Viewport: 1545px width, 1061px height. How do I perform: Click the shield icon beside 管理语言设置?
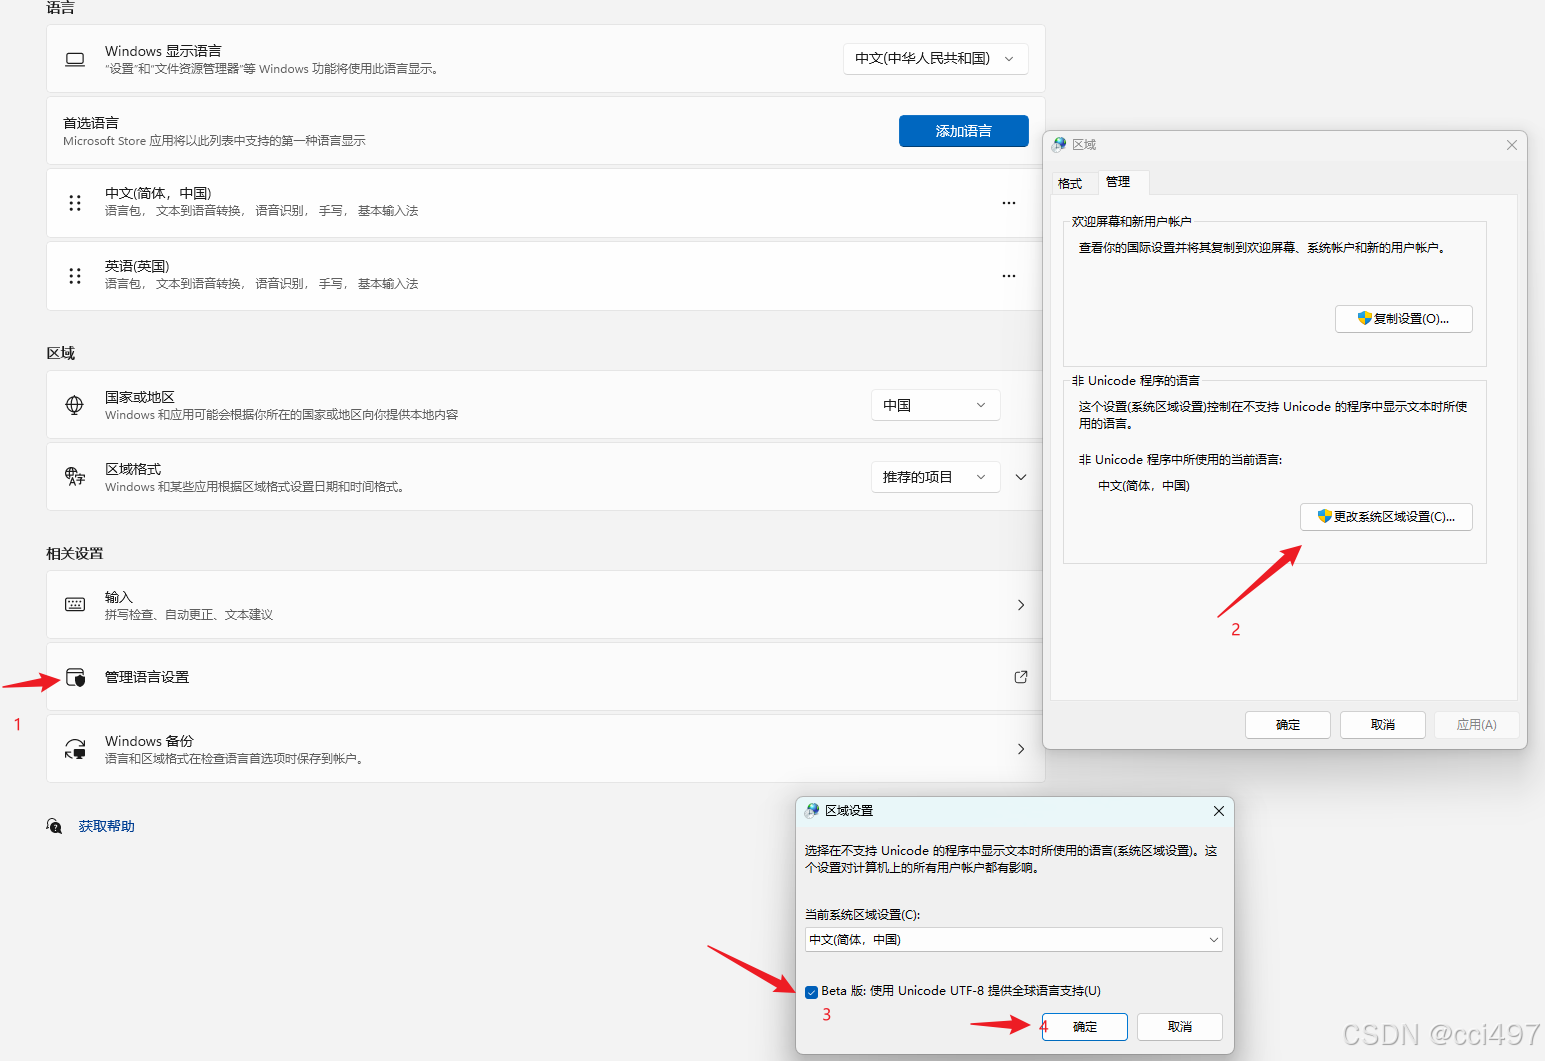coord(76,677)
